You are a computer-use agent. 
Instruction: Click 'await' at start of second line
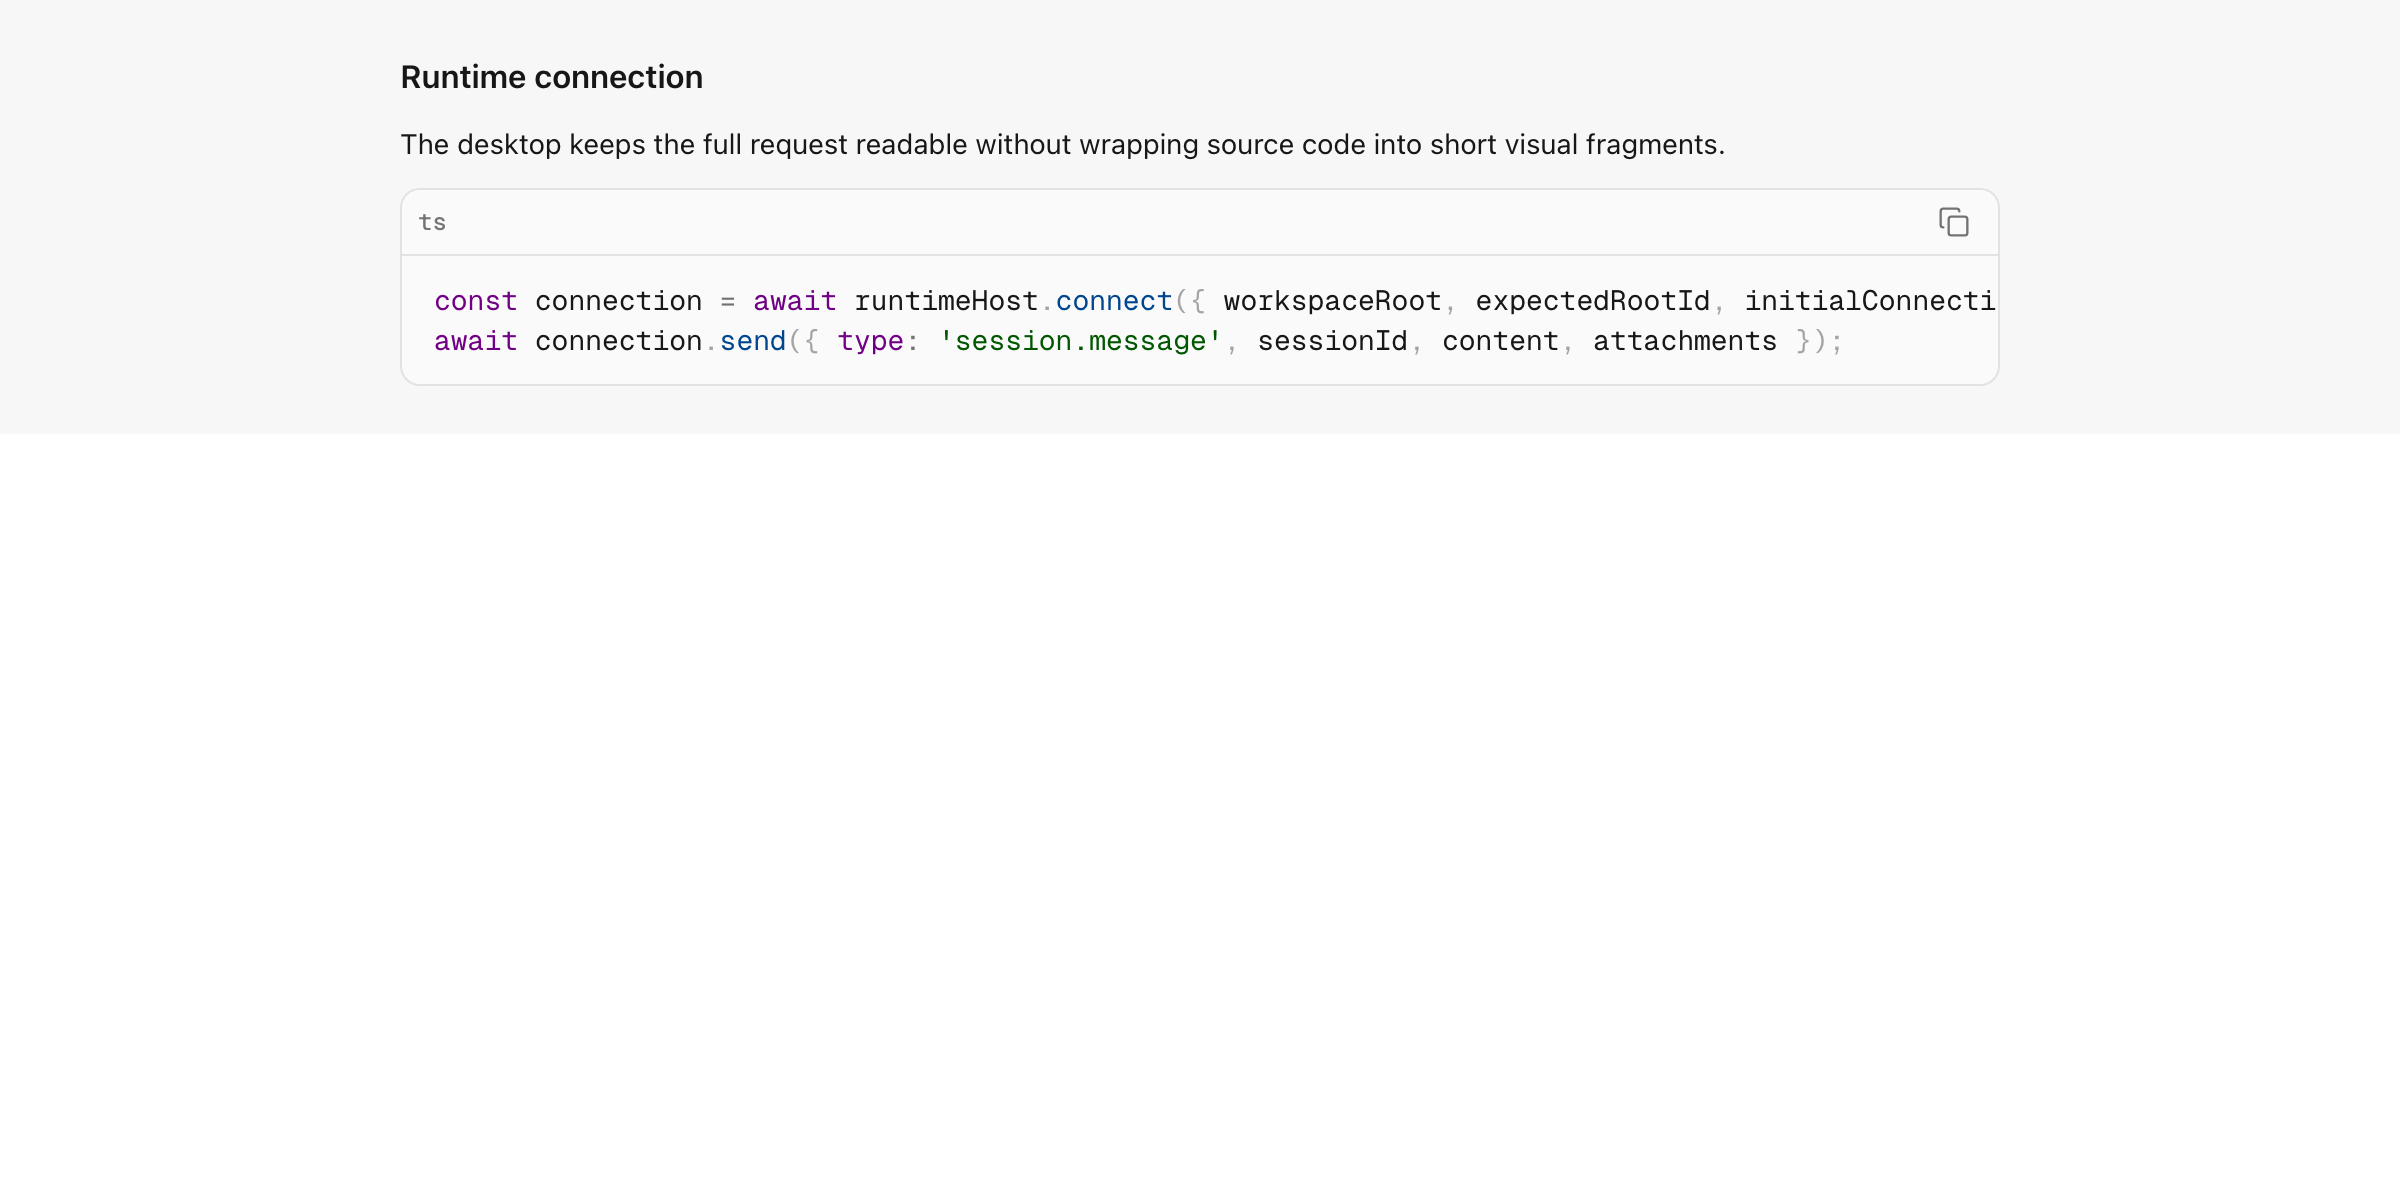click(476, 341)
